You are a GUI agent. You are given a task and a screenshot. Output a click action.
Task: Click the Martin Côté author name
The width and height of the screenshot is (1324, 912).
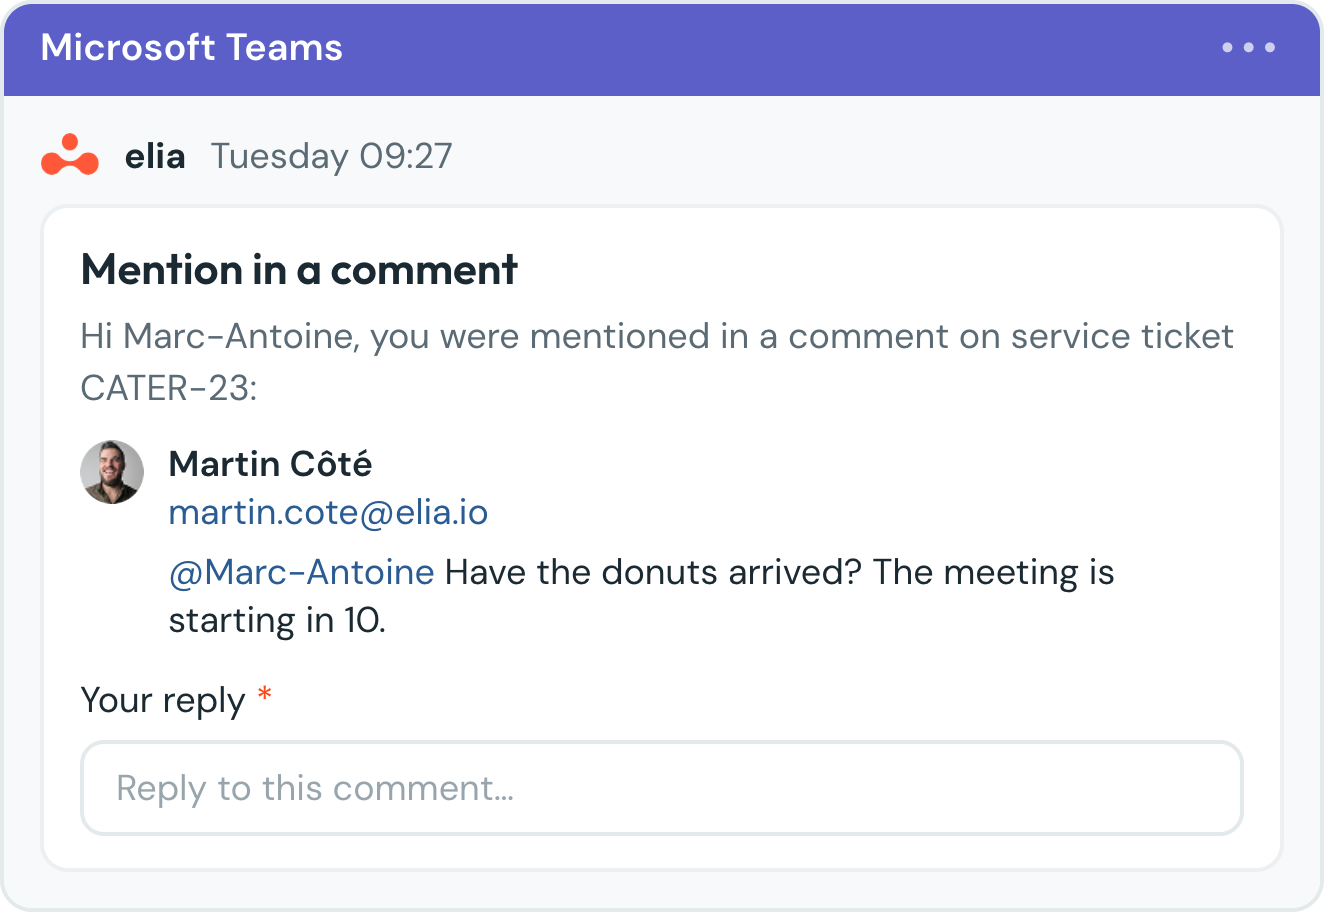(x=270, y=464)
